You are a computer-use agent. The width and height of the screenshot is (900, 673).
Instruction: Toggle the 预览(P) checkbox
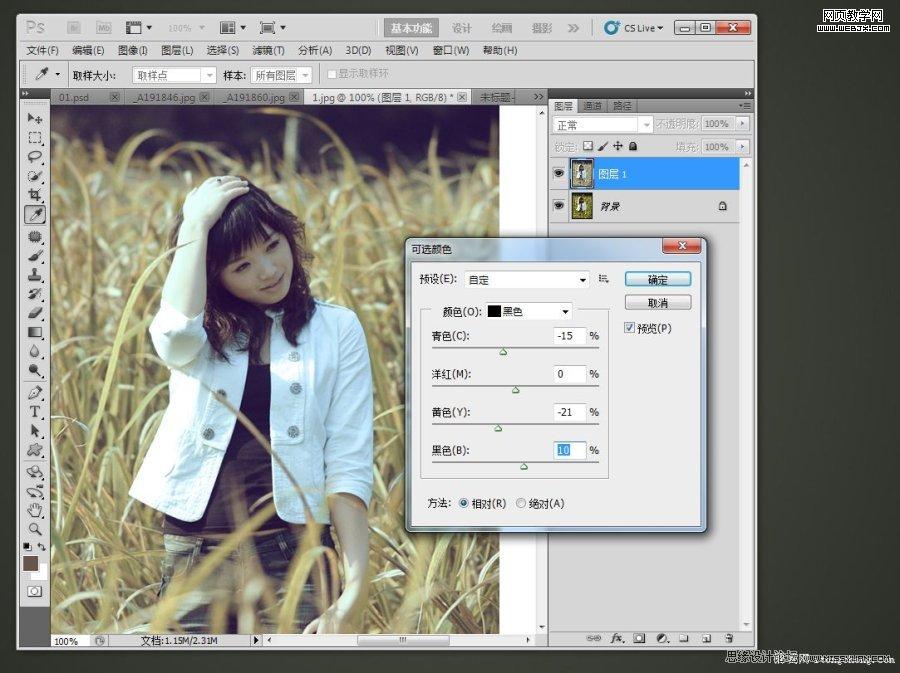(x=630, y=328)
